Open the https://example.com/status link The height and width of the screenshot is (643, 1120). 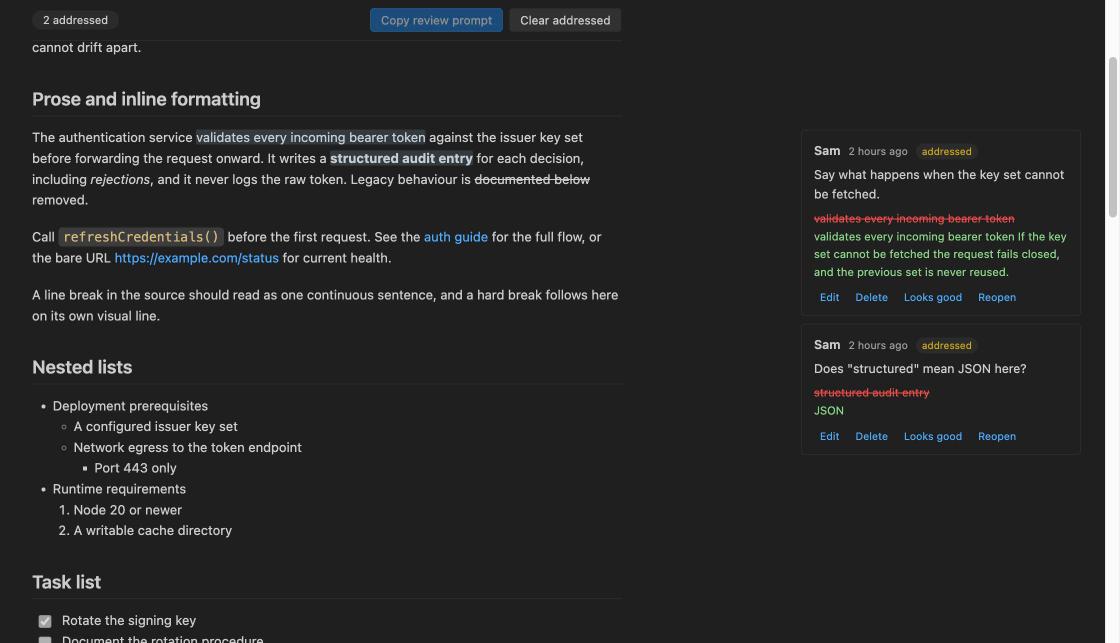pos(196,258)
